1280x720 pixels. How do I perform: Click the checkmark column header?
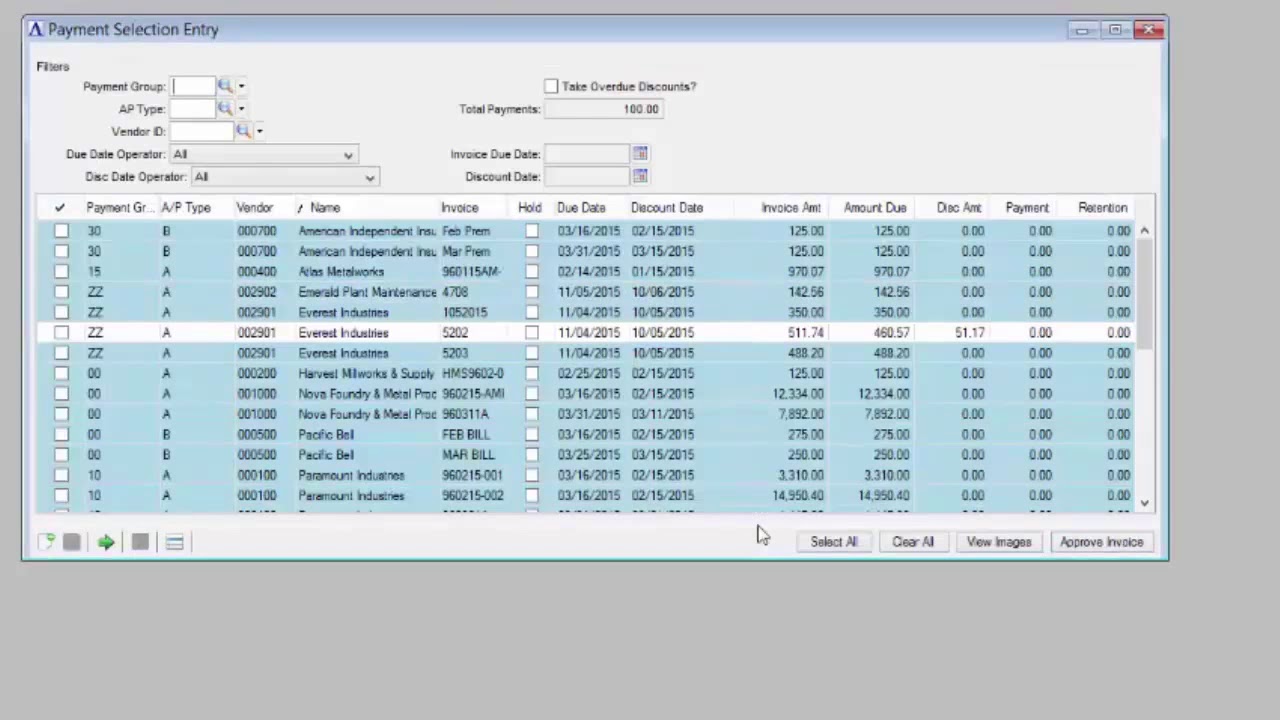(60, 208)
